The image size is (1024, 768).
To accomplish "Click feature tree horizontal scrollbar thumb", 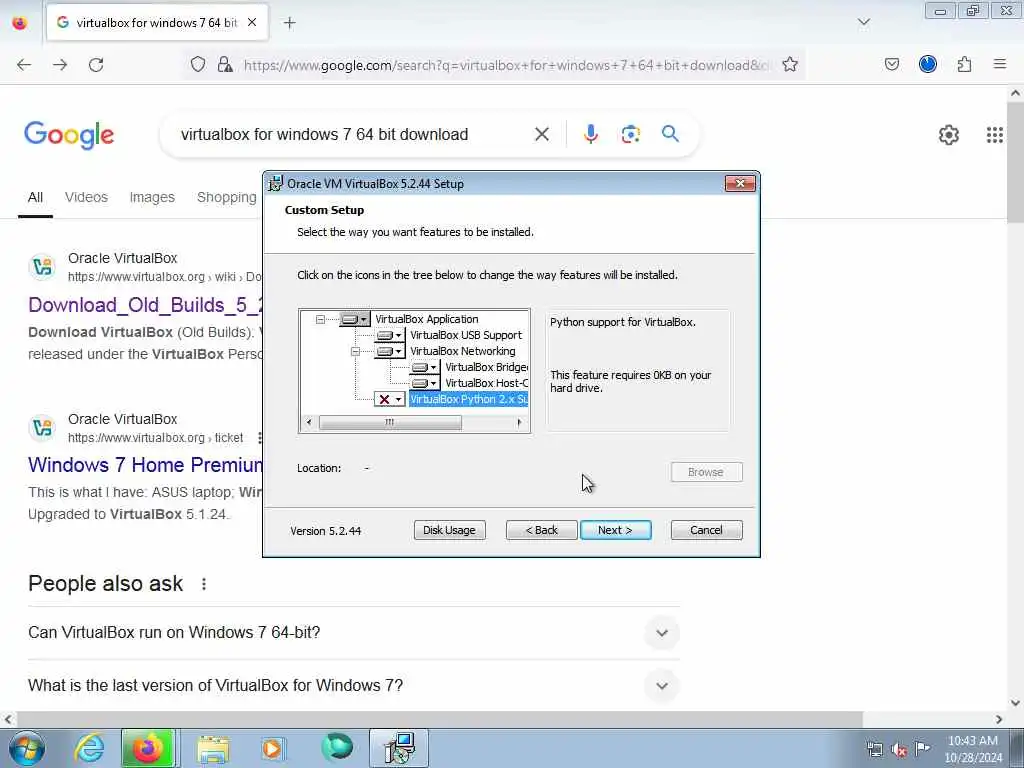I will point(390,423).
